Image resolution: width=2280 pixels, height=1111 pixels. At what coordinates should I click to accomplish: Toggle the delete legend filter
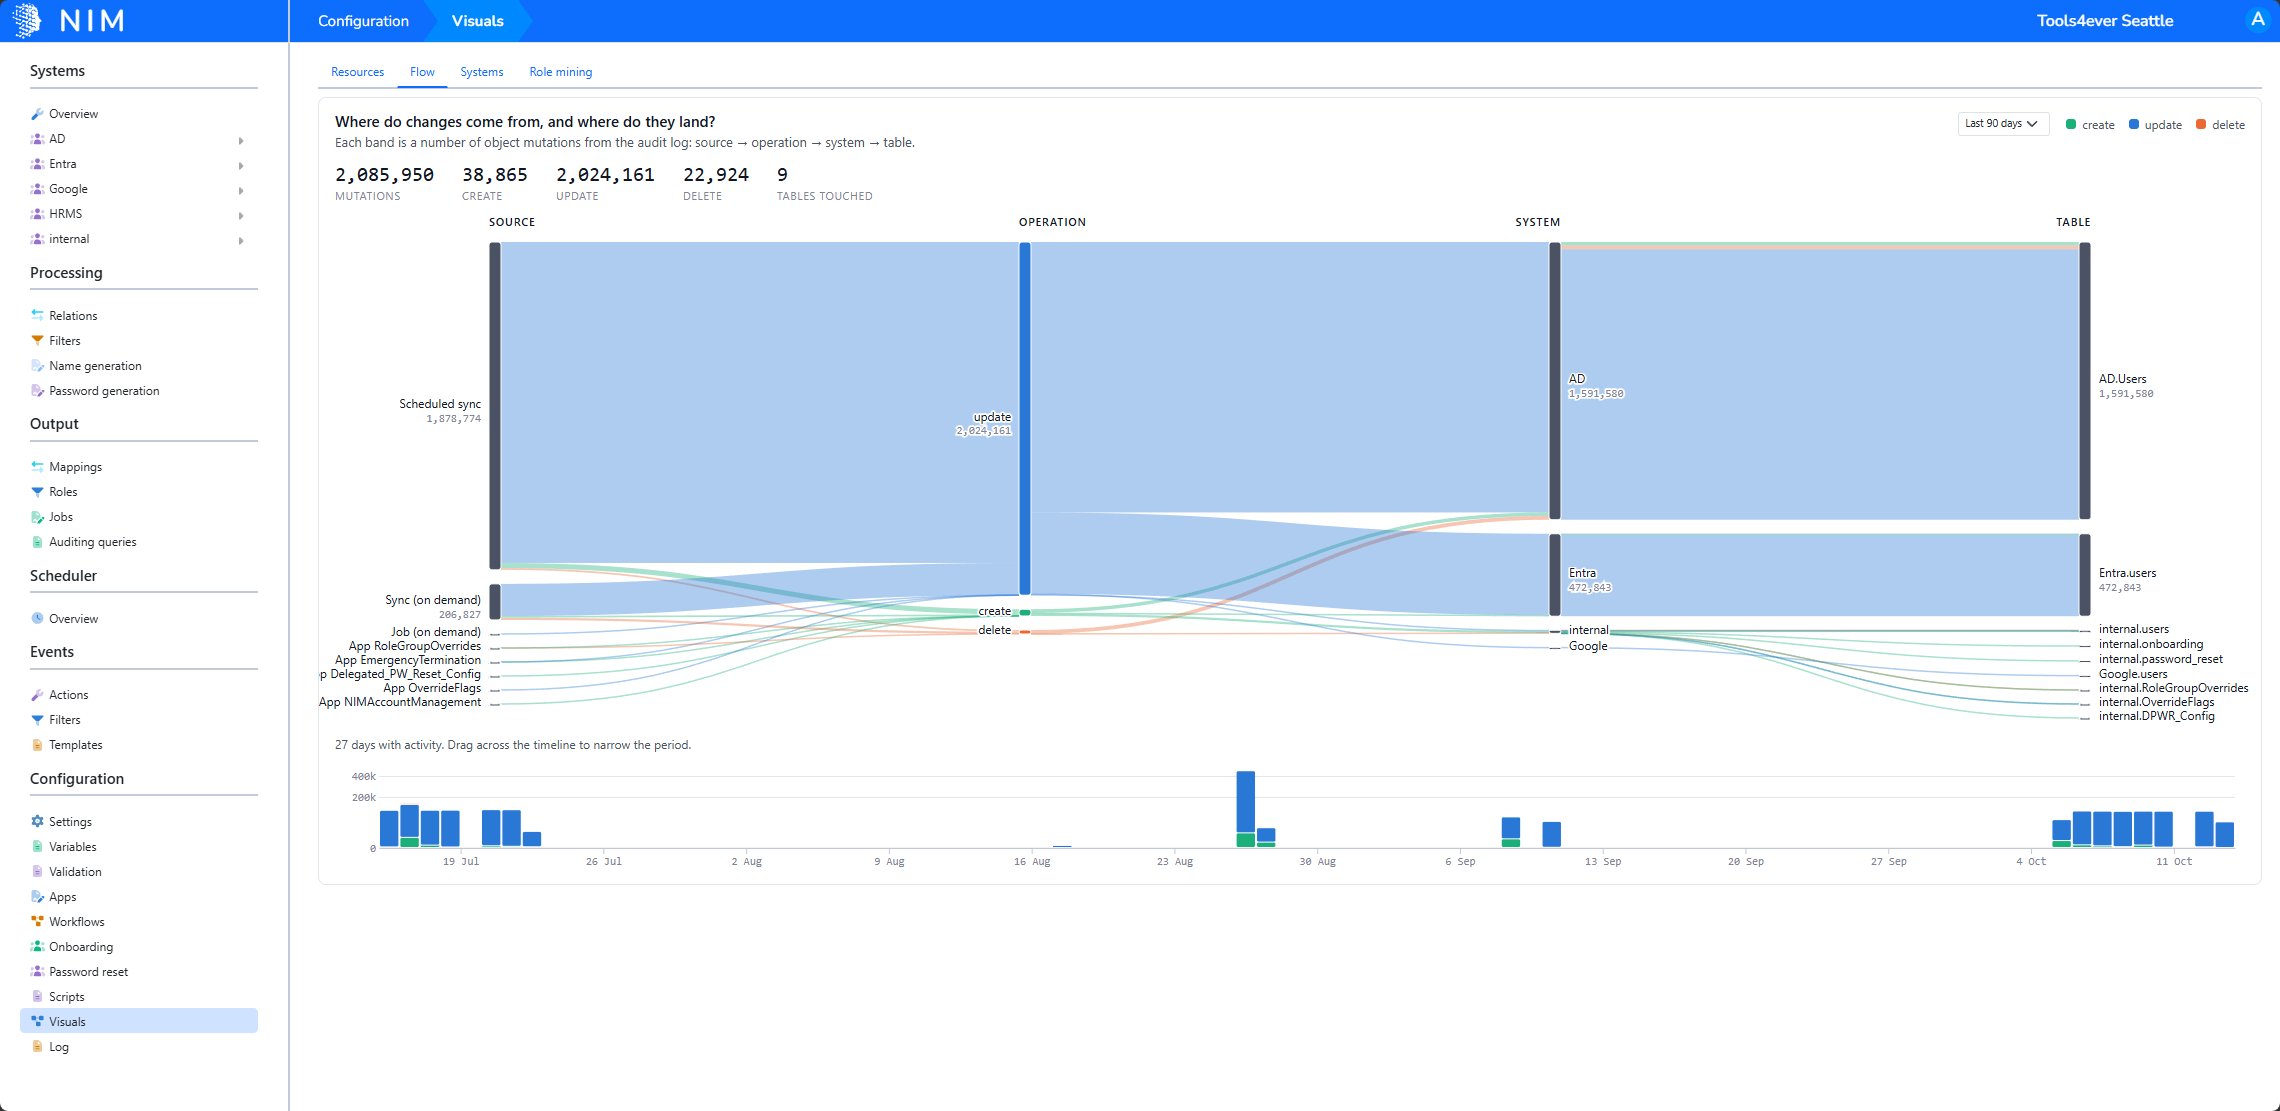tap(2220, 125)
